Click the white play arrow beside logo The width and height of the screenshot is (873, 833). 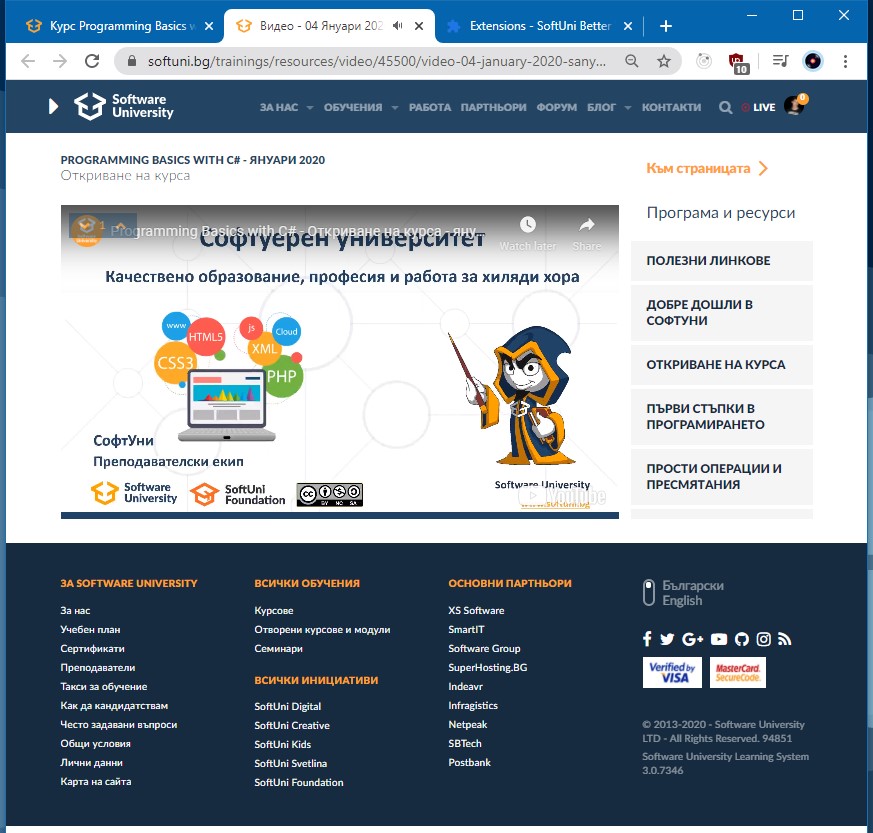(x=53, y=106)
